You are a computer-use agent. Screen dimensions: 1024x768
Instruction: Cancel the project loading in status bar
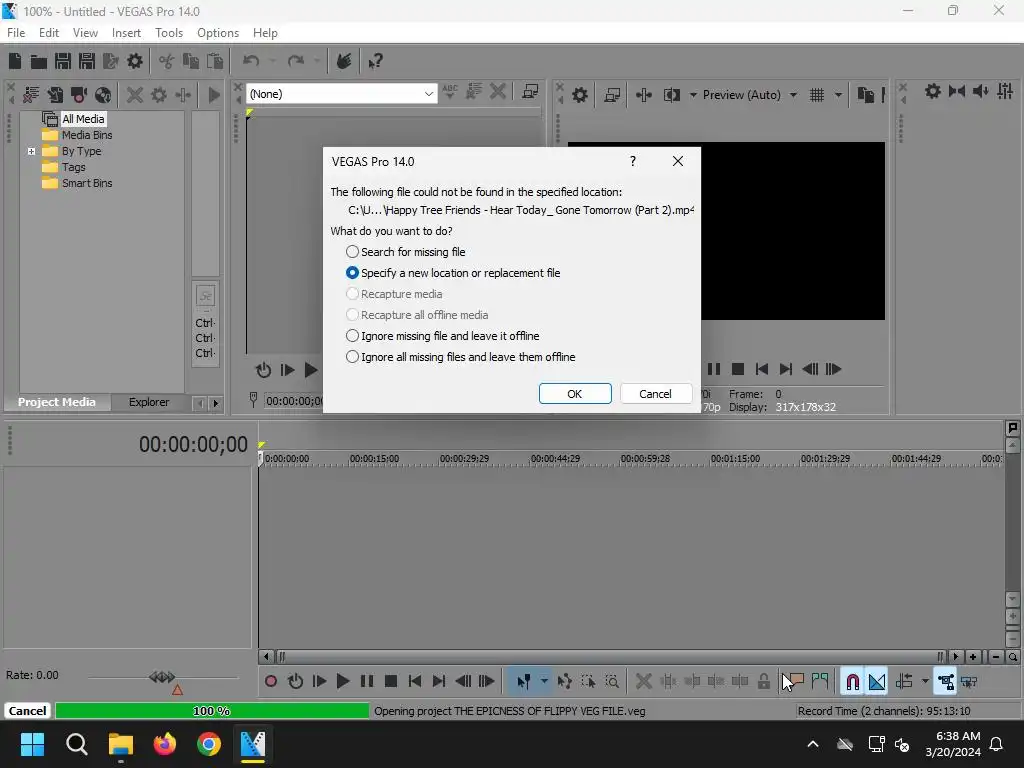27,711
